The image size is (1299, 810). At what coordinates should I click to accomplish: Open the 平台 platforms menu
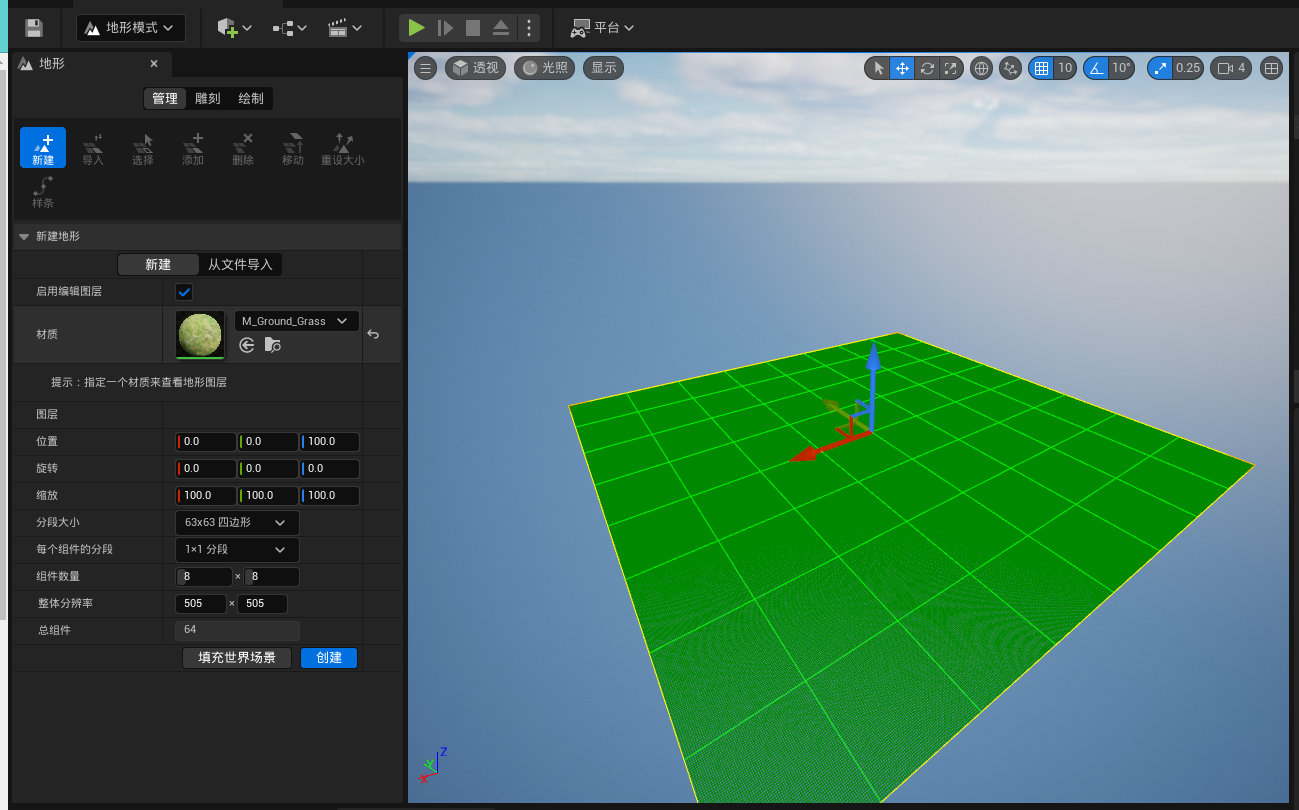pos(602,28)
